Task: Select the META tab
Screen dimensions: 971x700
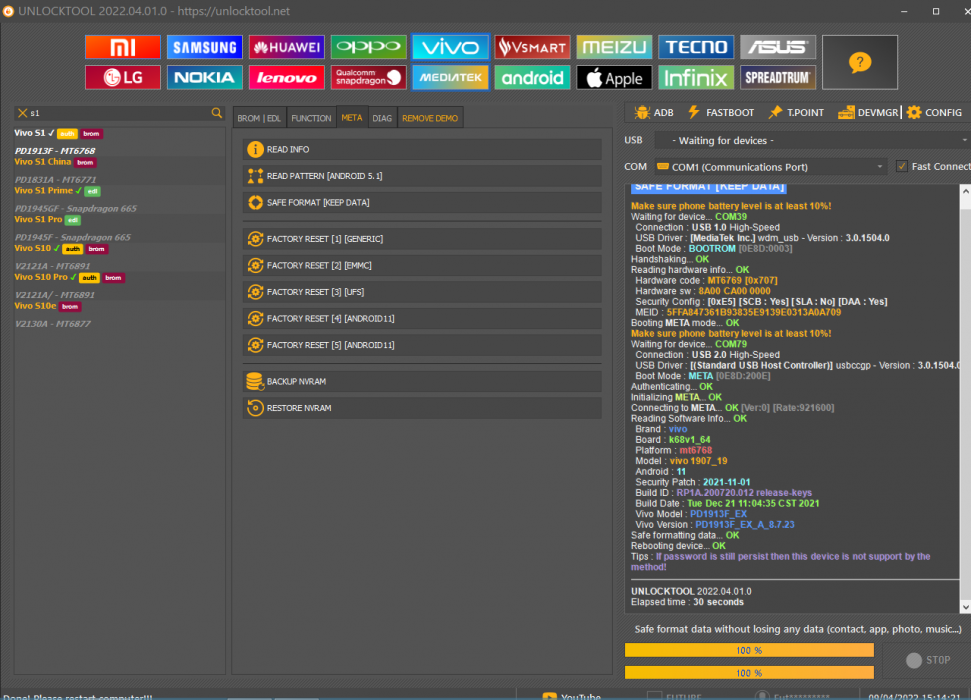Action: [352, 118]
